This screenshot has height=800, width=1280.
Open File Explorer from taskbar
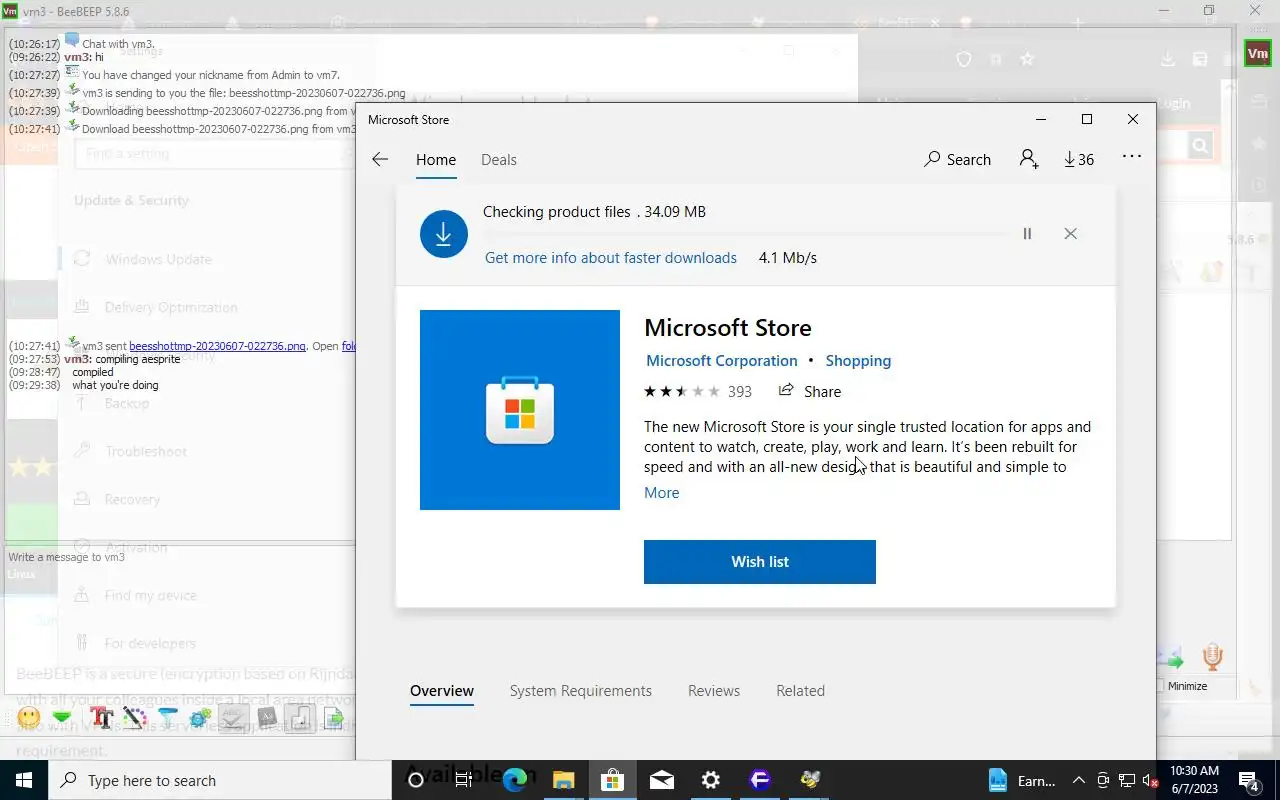563,780
